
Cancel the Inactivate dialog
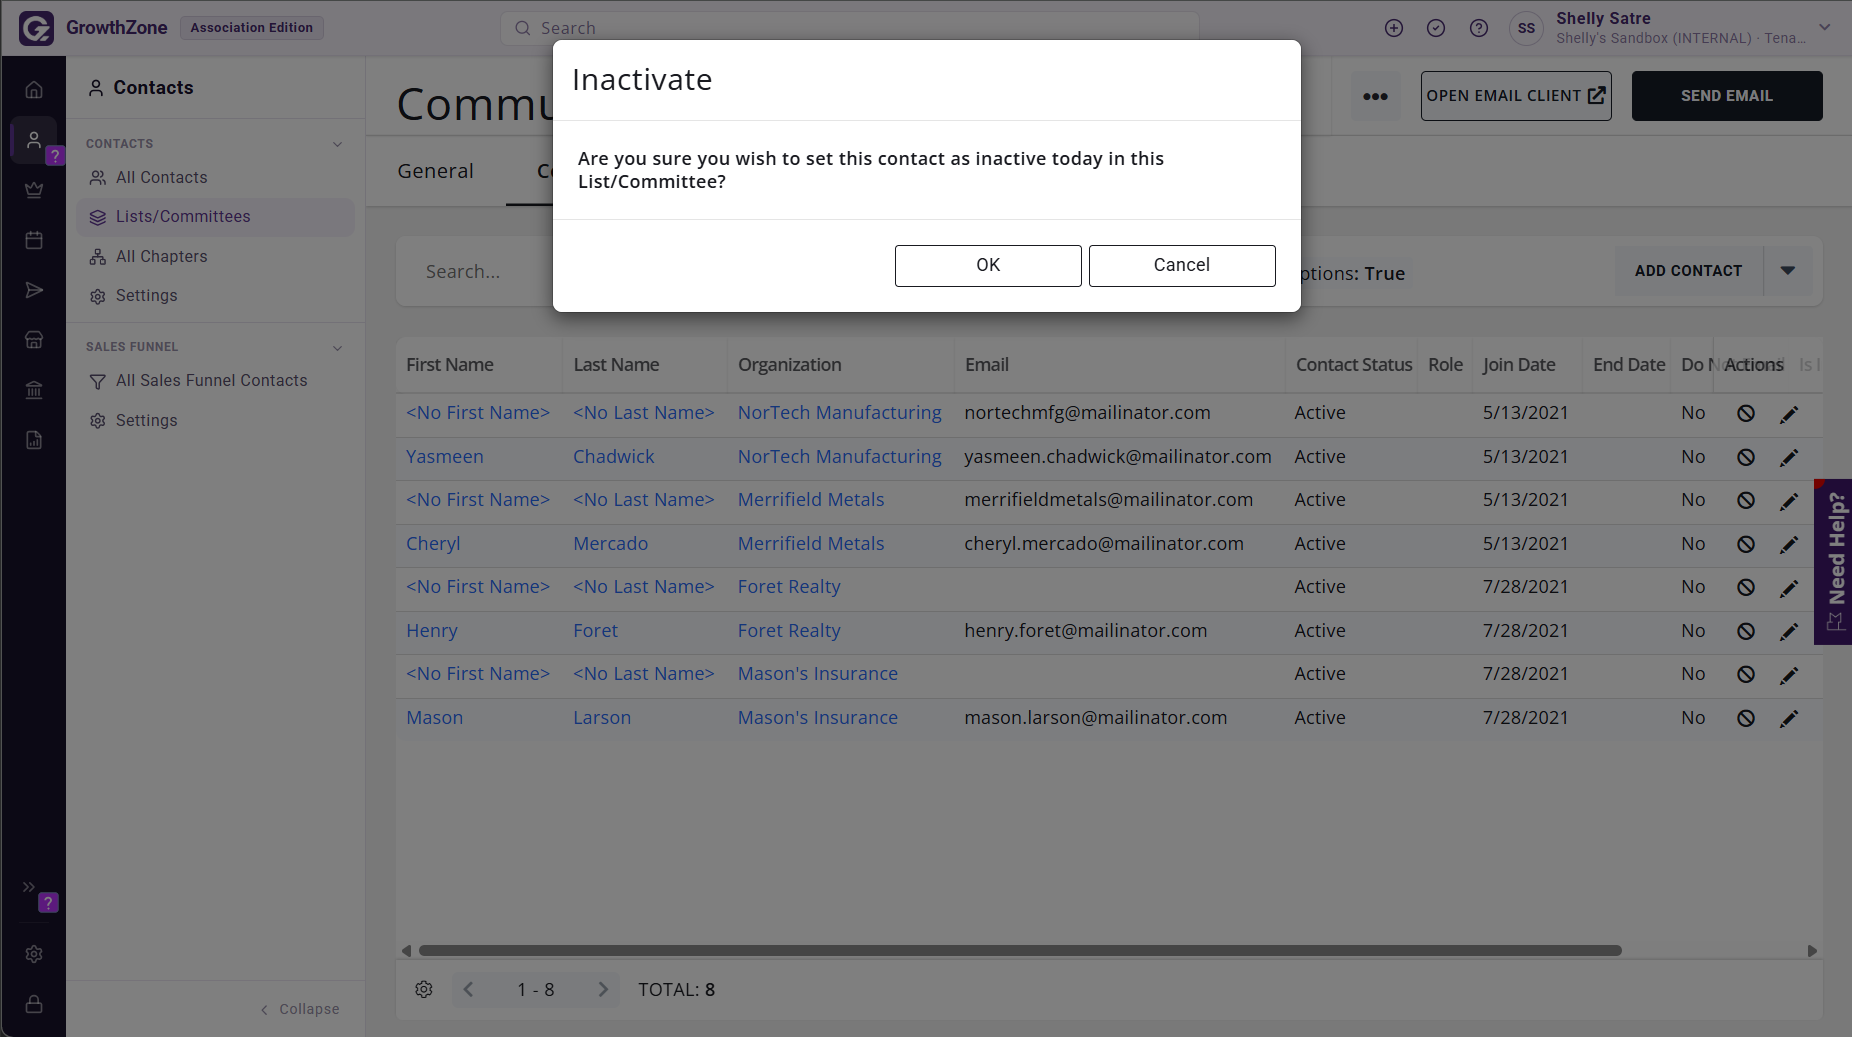[1182, 265]
